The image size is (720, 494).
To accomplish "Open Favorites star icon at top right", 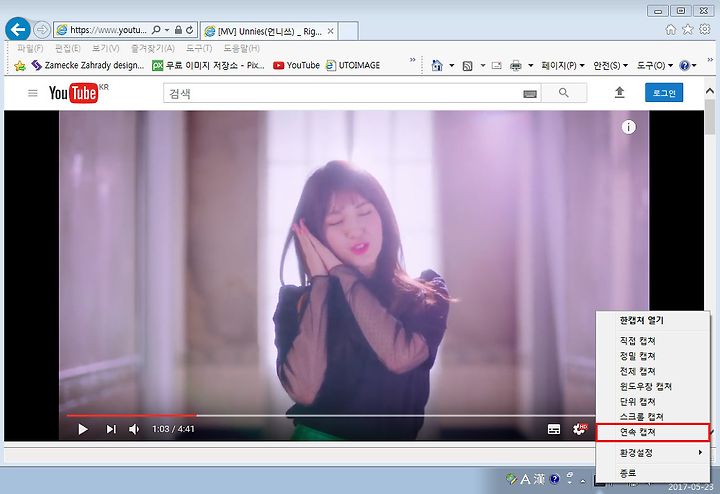I will click(x=688, y=29).
